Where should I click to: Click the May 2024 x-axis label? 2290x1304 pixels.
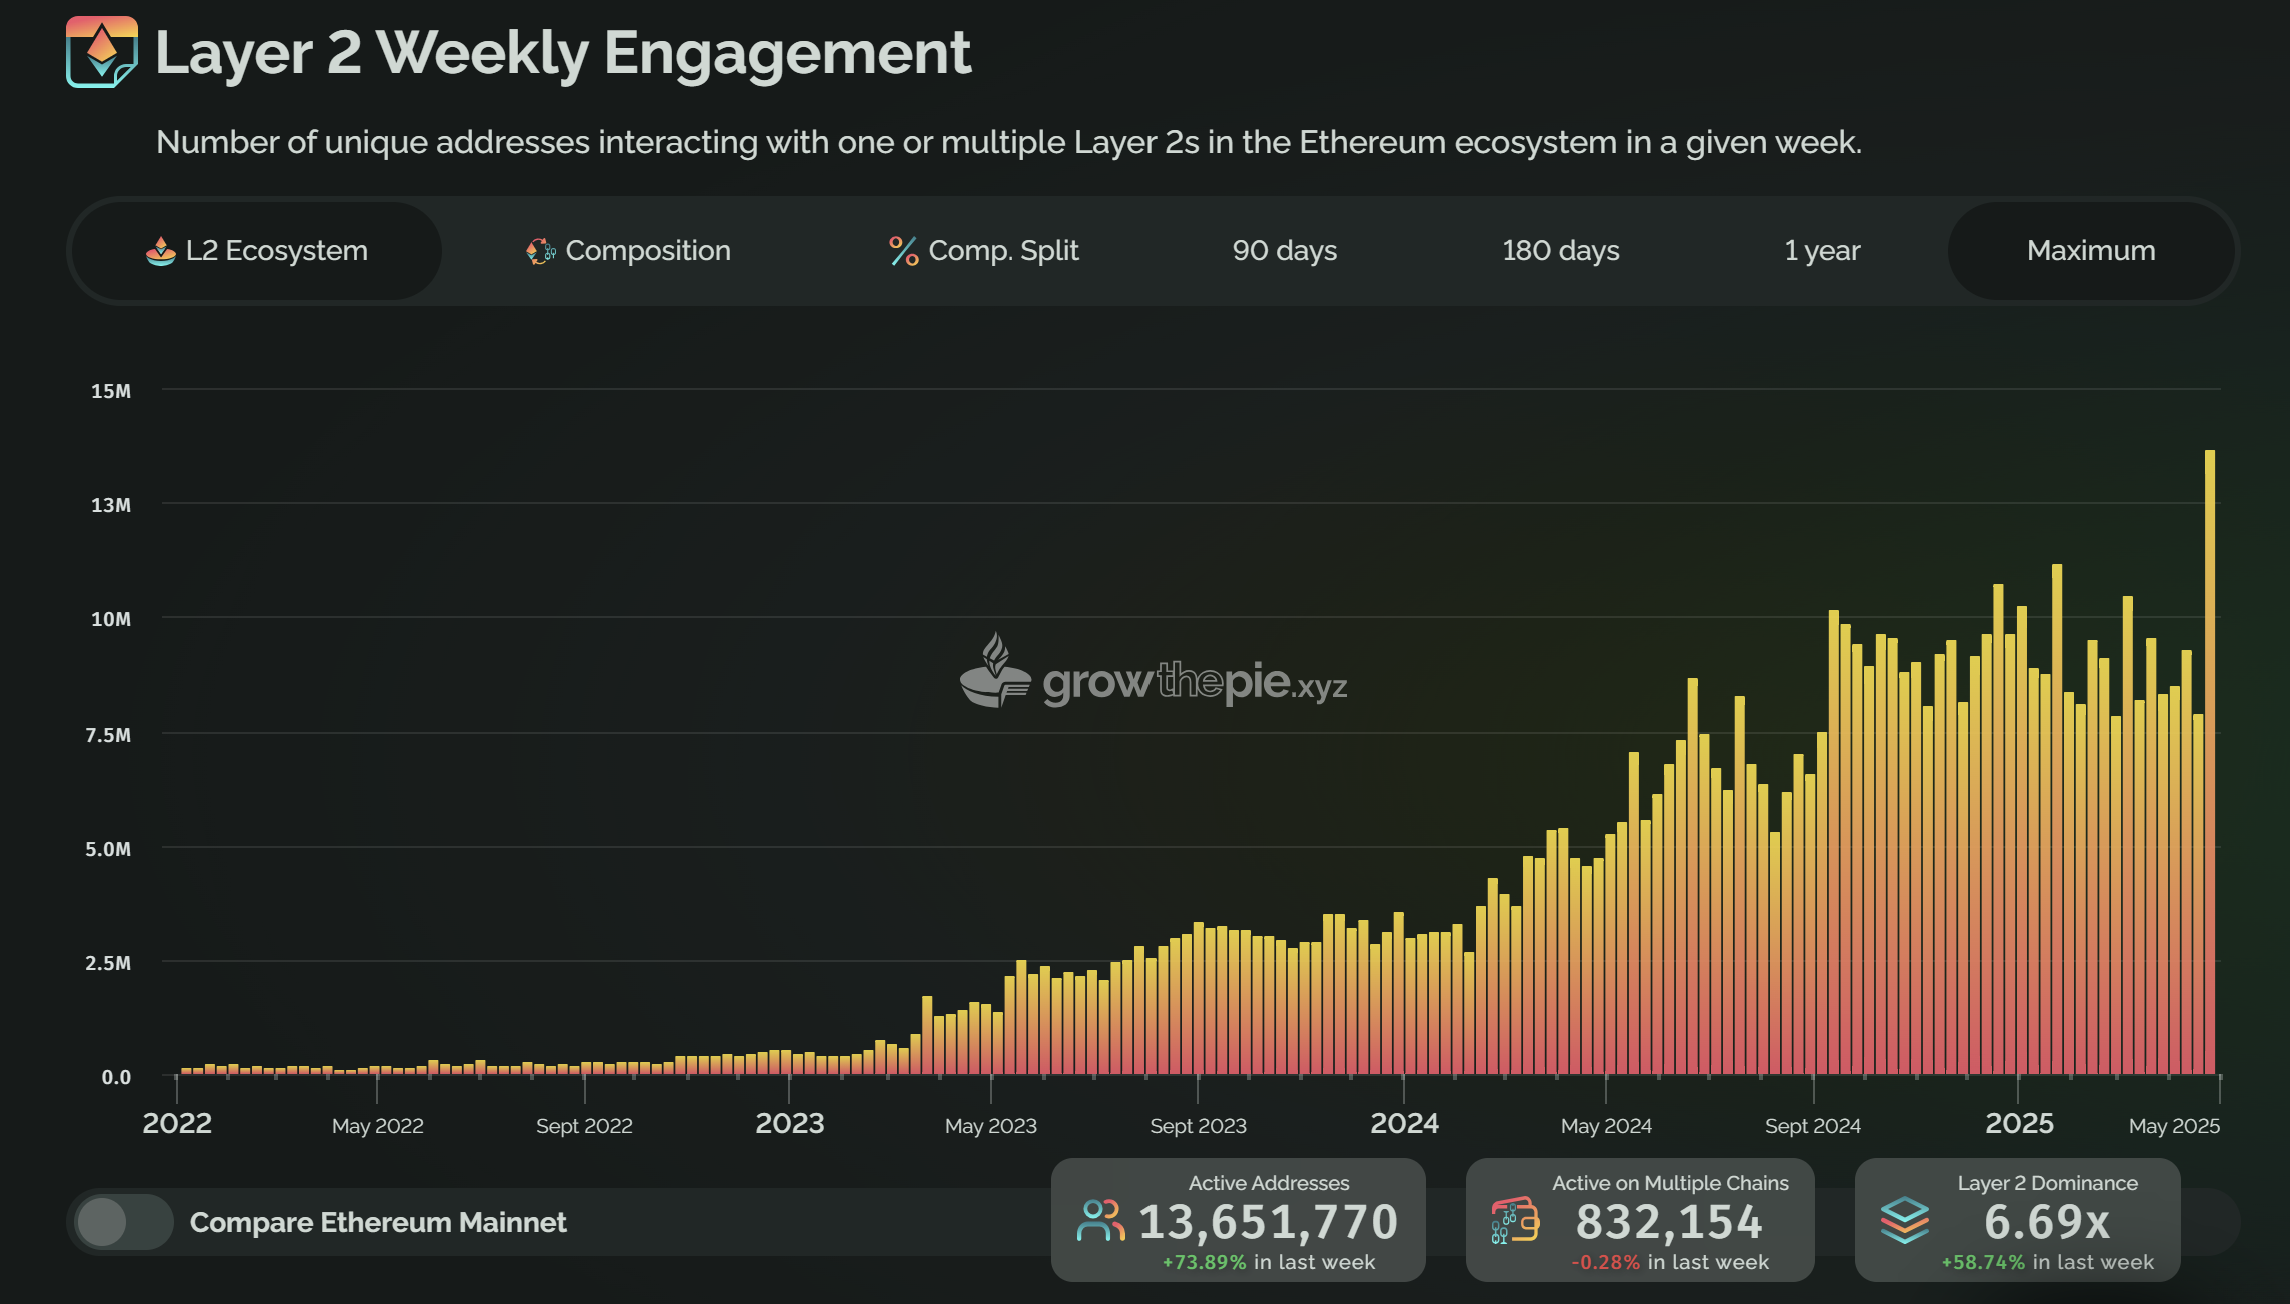(x=1606, y=1126)
